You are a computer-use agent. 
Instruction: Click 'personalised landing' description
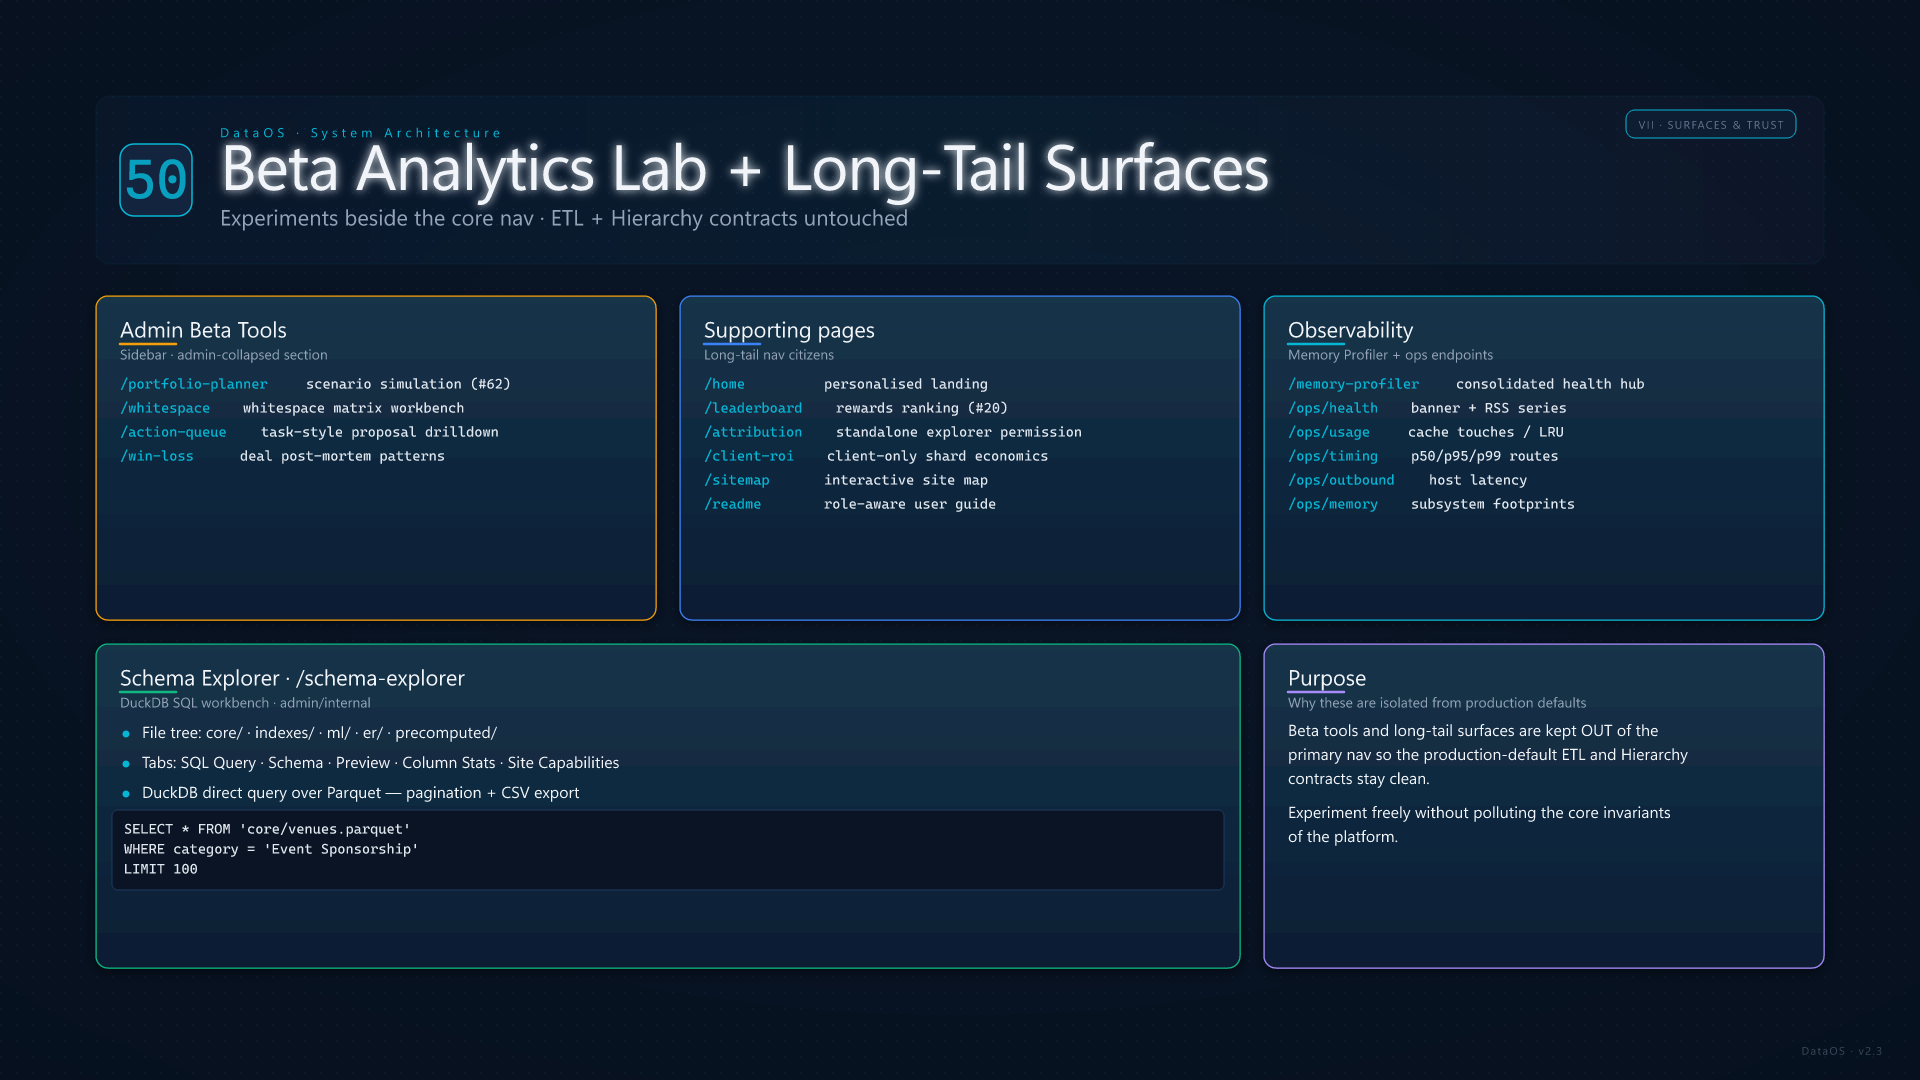(906, 384)
